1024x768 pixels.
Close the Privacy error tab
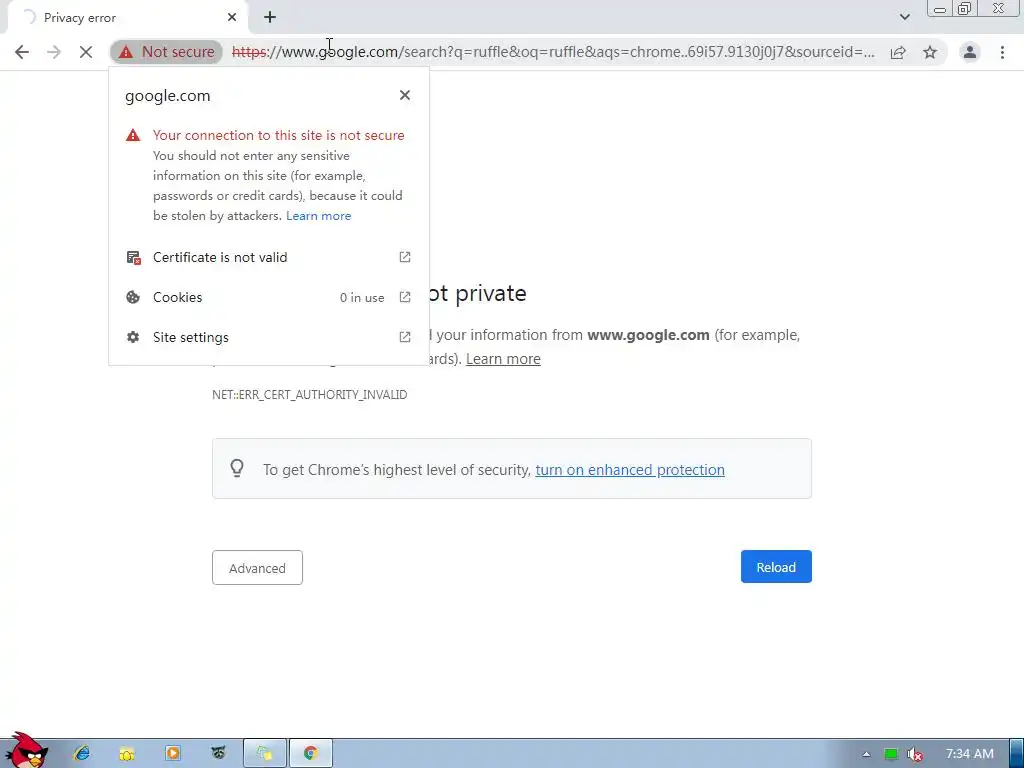click(232, 18)
